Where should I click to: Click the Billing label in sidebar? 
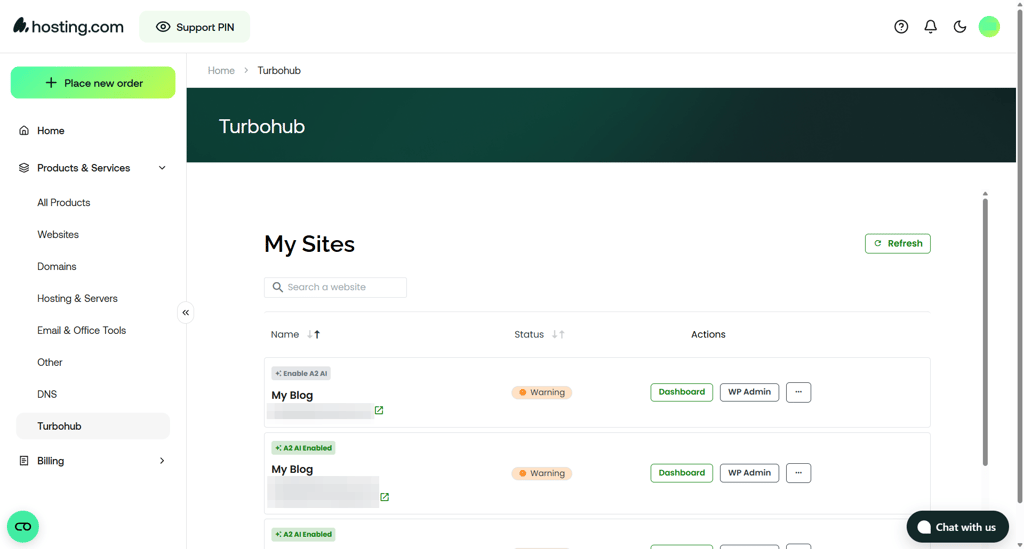point(50,461)
